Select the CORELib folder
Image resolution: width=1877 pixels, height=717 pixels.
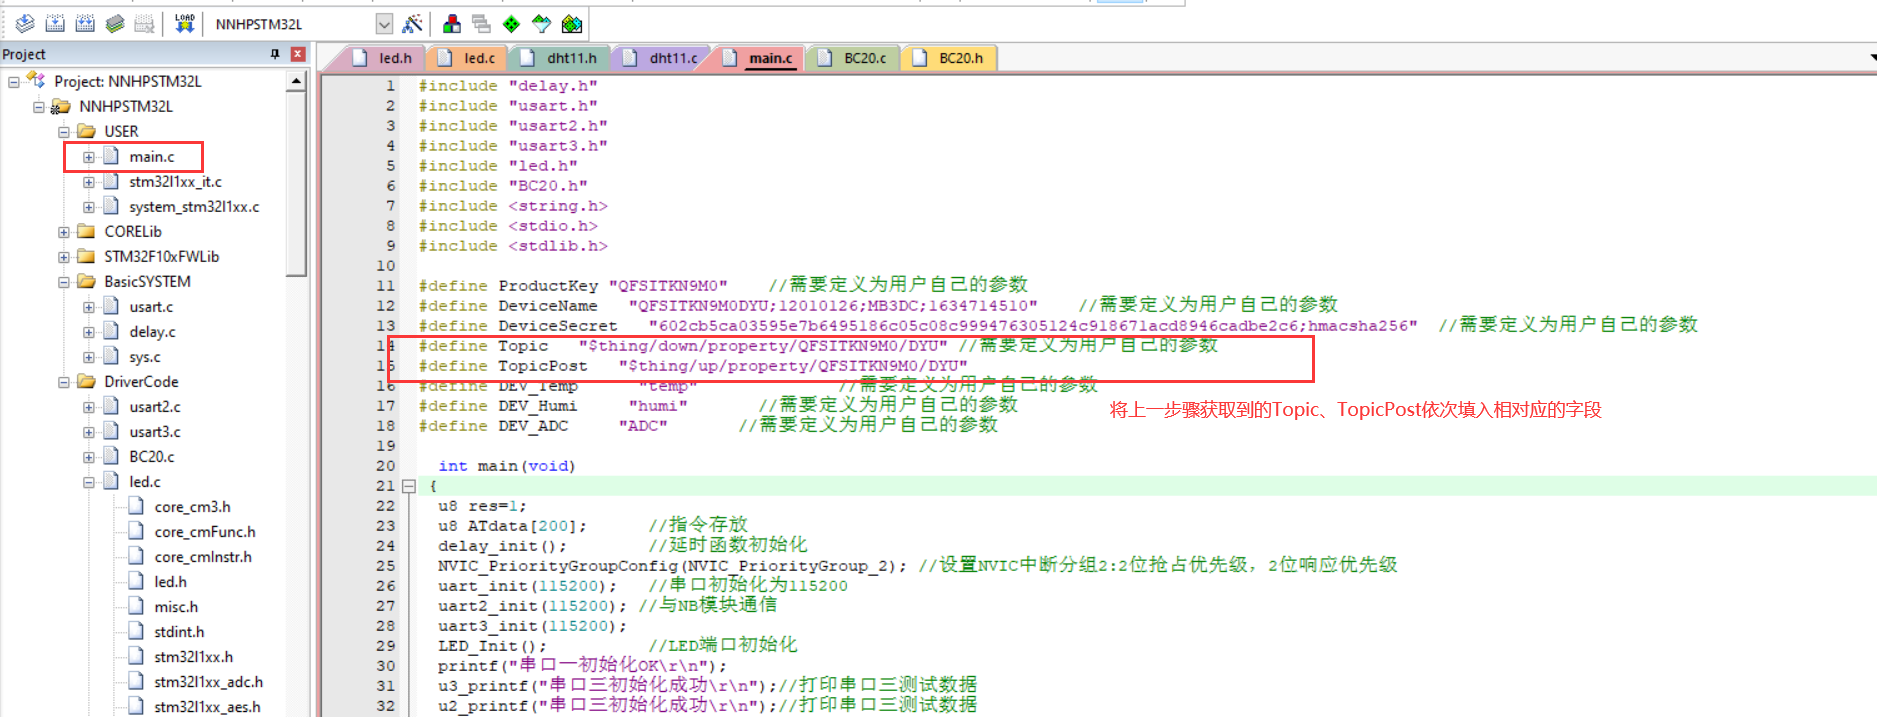point(133,232)
